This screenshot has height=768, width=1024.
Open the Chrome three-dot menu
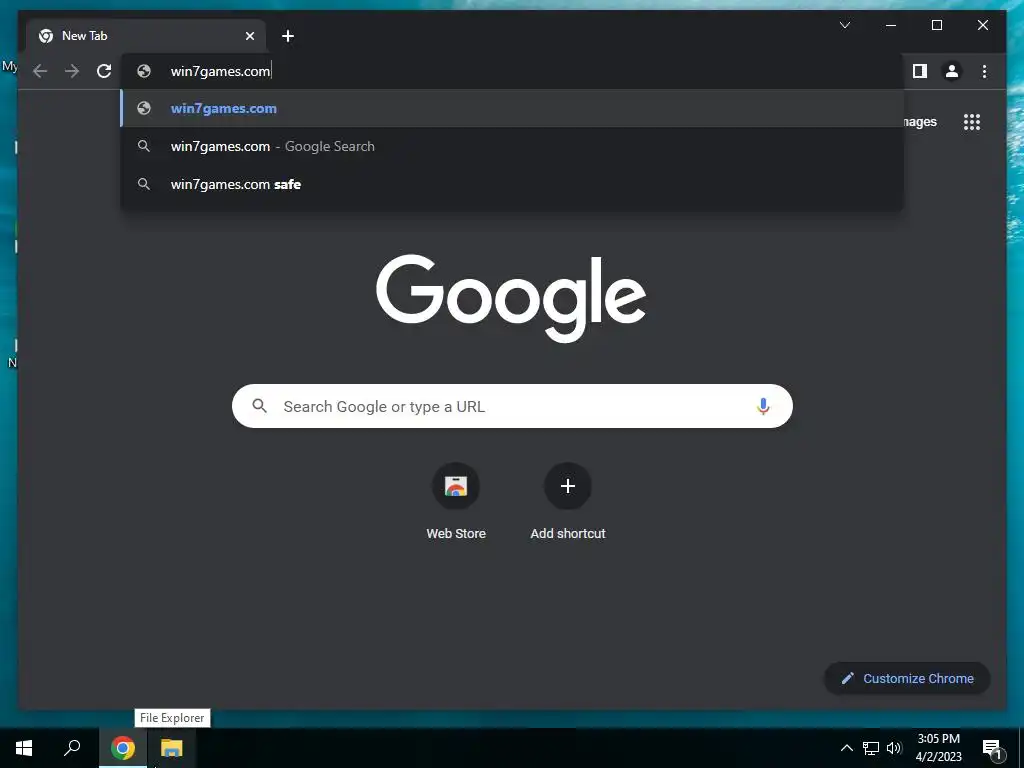coord(984,71)
